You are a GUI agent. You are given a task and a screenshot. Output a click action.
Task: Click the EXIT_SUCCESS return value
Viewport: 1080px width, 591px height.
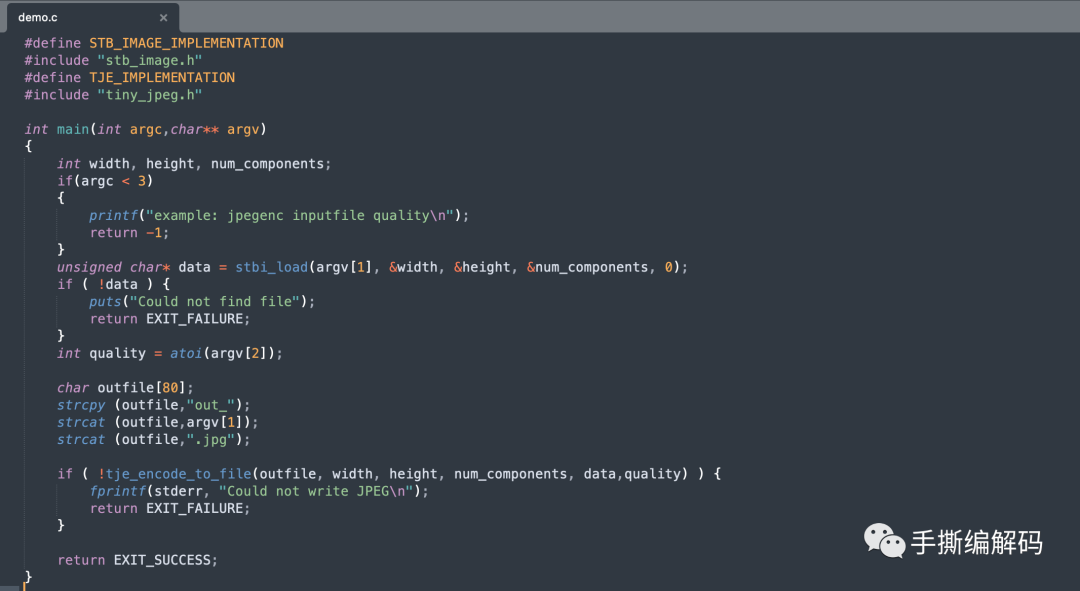coord(165,560)
